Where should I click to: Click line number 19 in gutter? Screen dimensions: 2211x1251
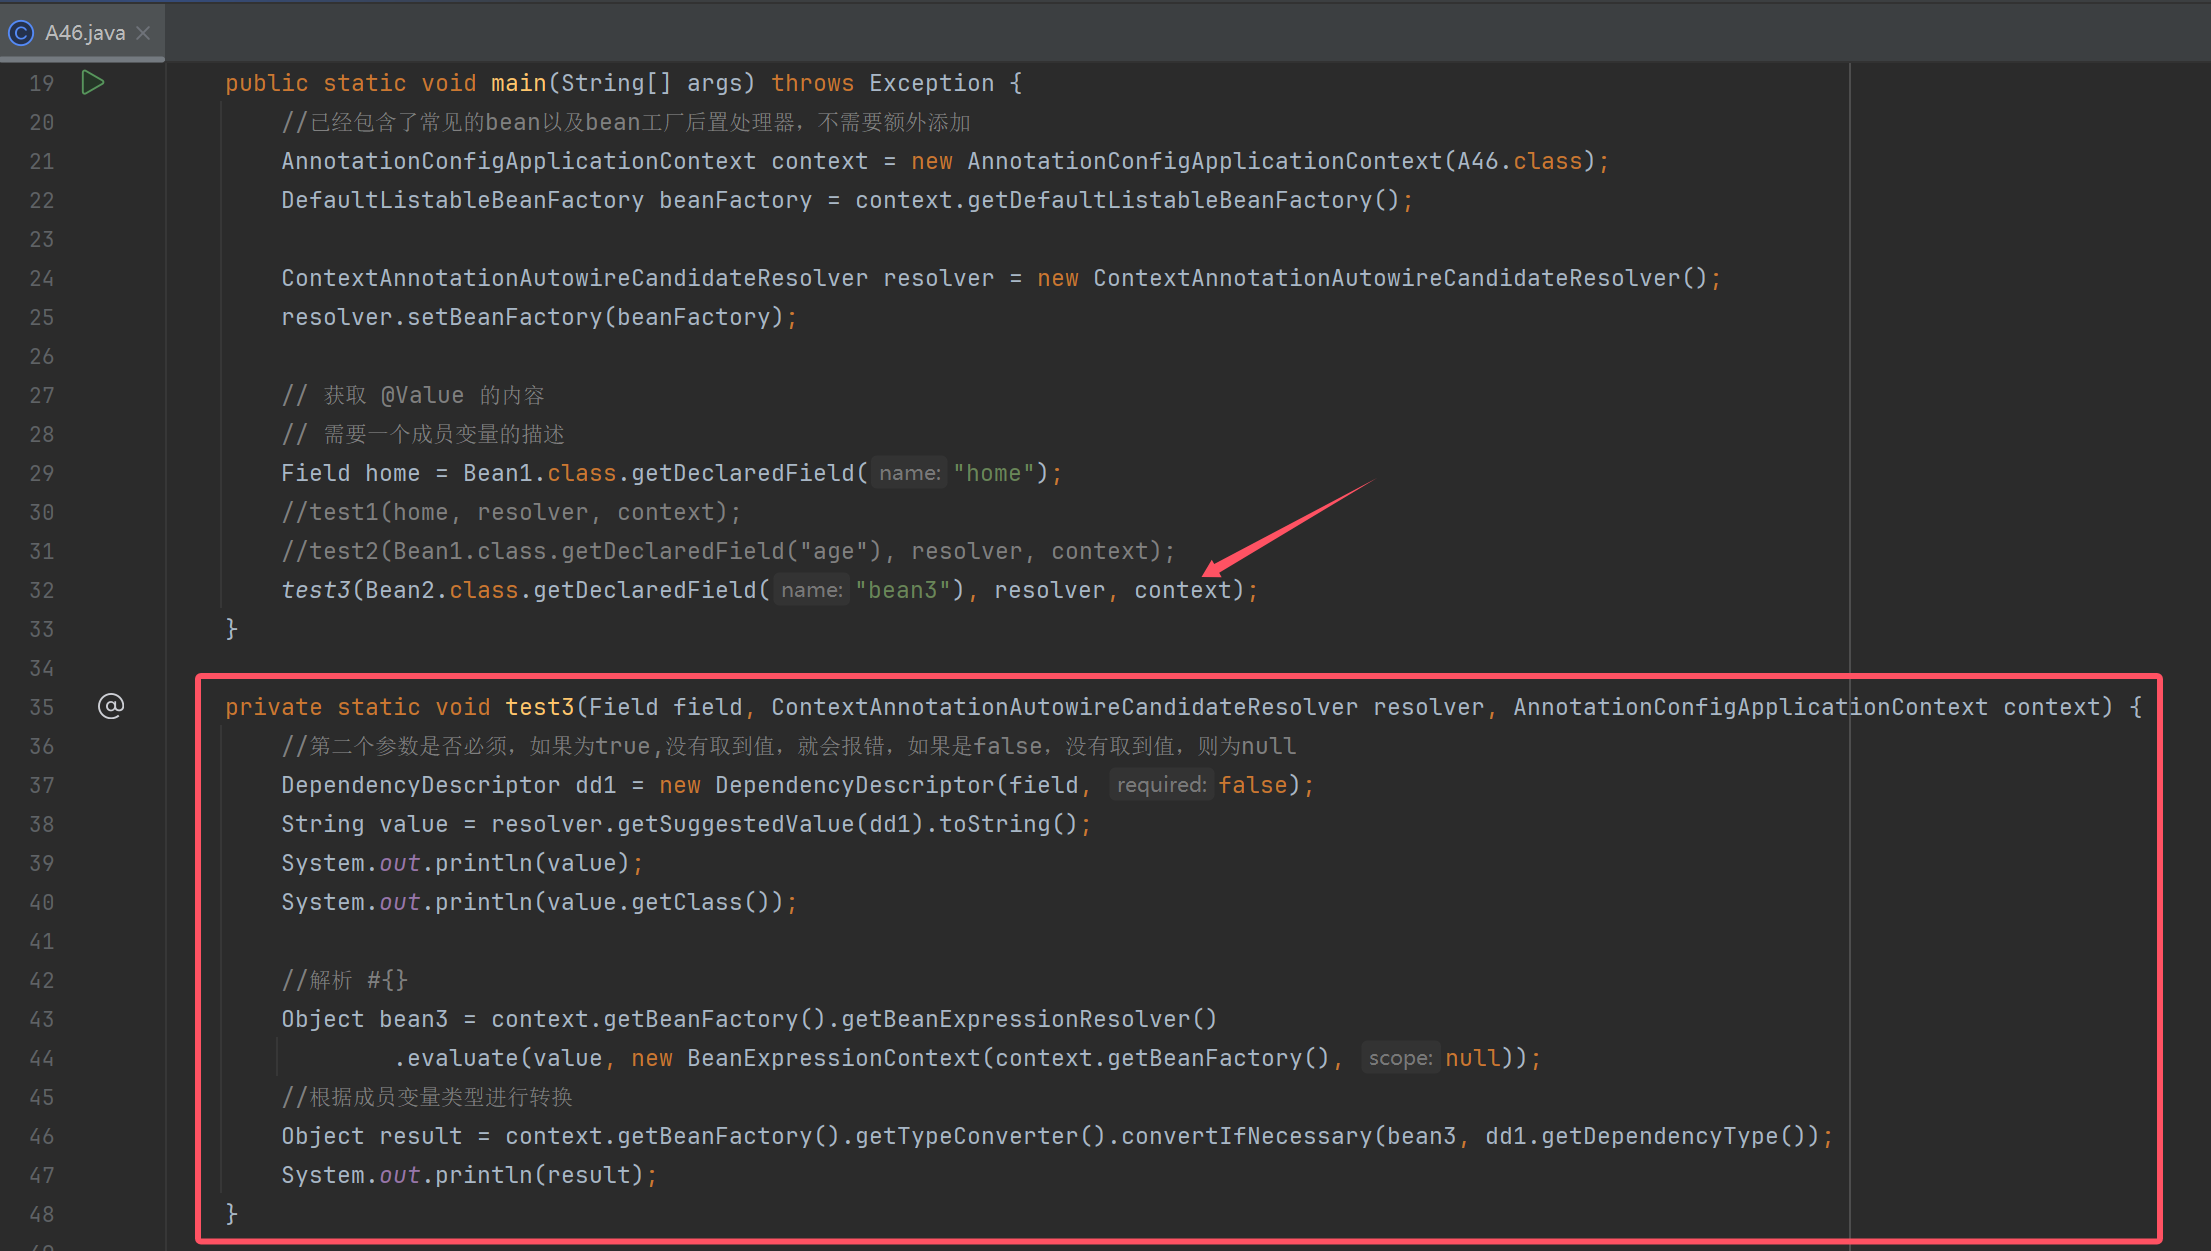pos(42,83)
